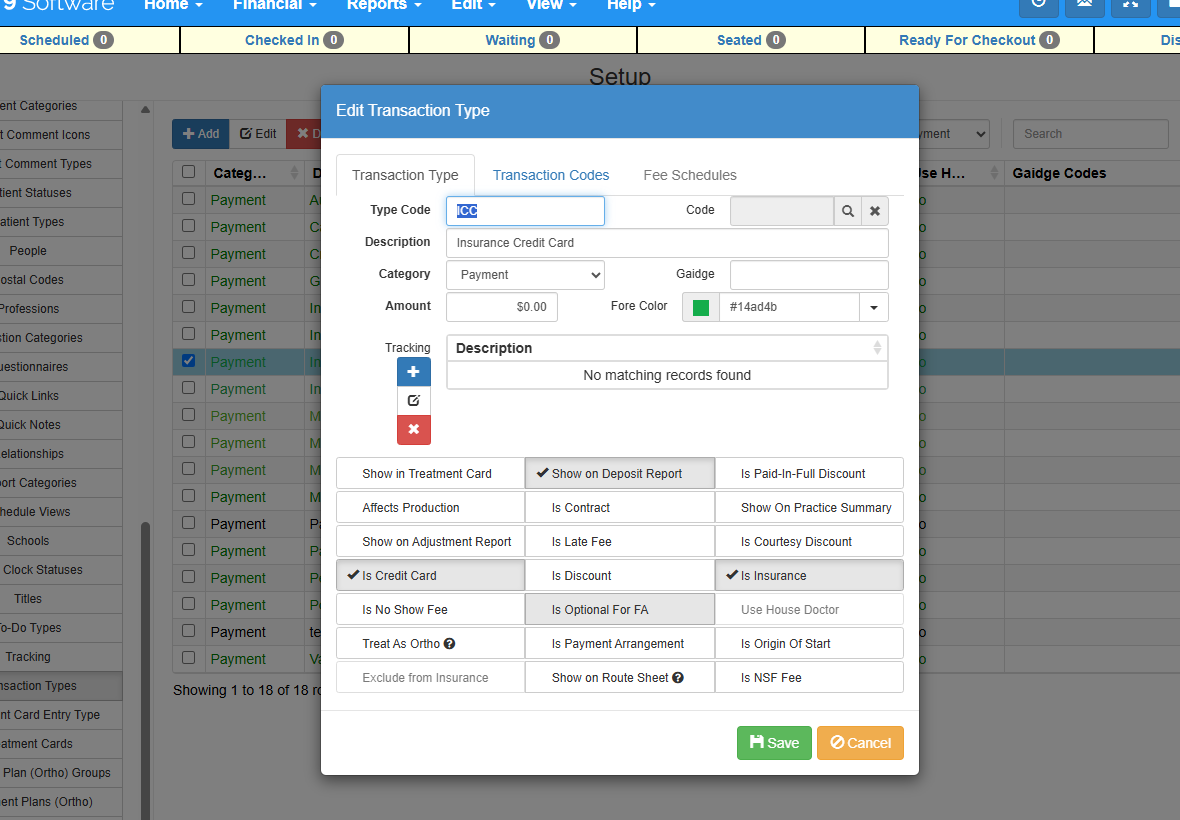Toggle Is Insurance option
Image resolution: width=1180 pixels, height=820 pixels.
point(809,576)
